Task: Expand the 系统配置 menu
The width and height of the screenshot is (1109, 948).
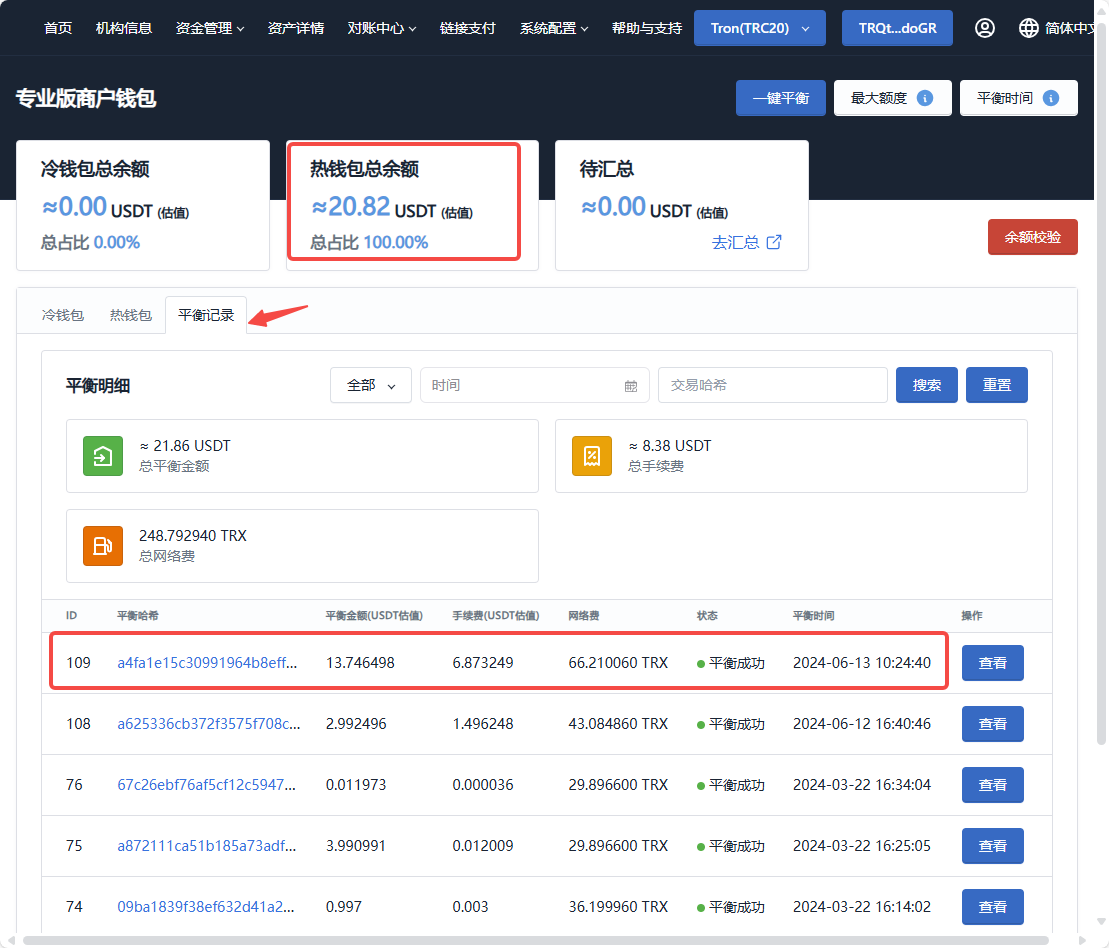Action: (554, 28)
